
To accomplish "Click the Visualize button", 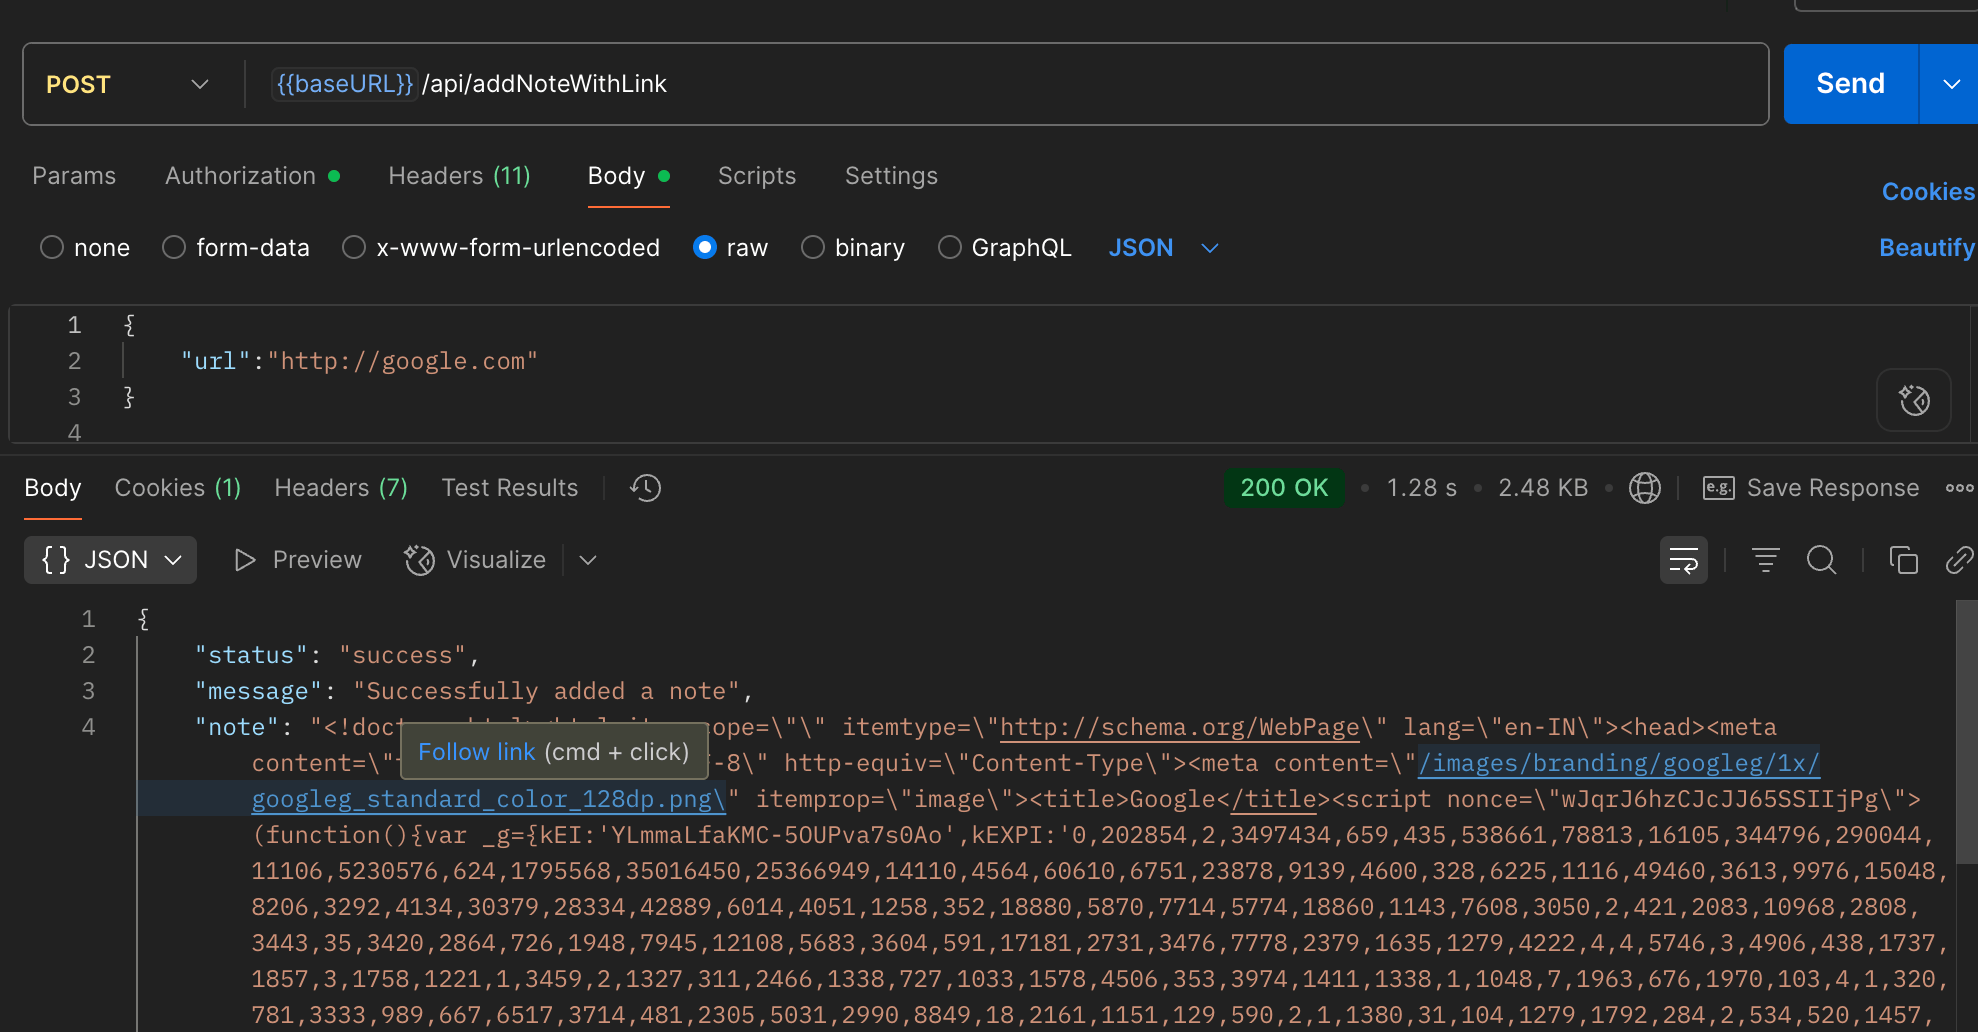I will (476, 560).
